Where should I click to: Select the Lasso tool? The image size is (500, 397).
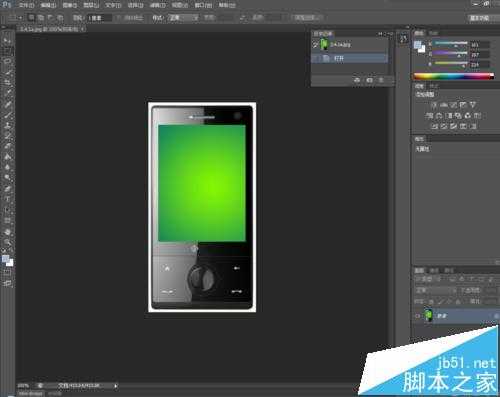coord(7,62)
